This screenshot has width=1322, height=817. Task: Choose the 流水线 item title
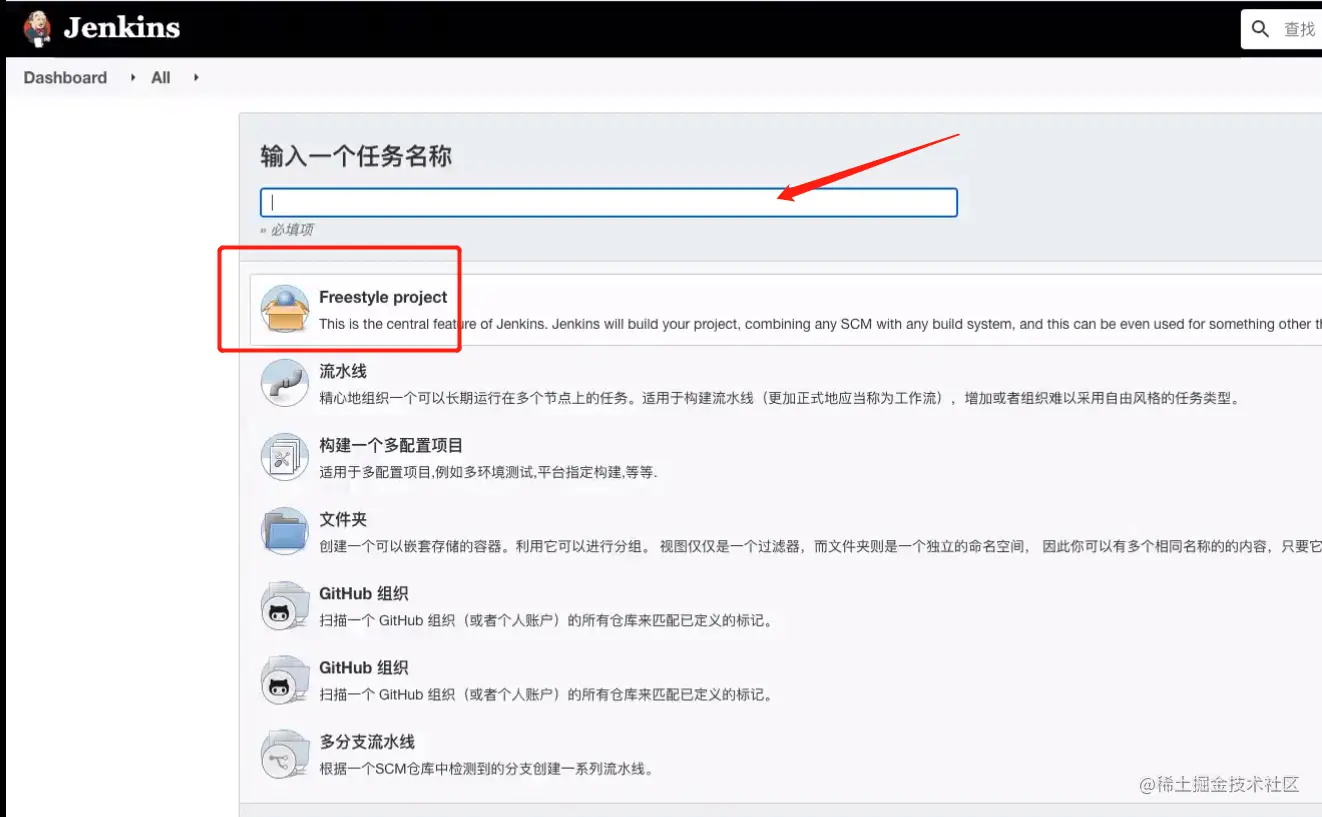(343, 371)
